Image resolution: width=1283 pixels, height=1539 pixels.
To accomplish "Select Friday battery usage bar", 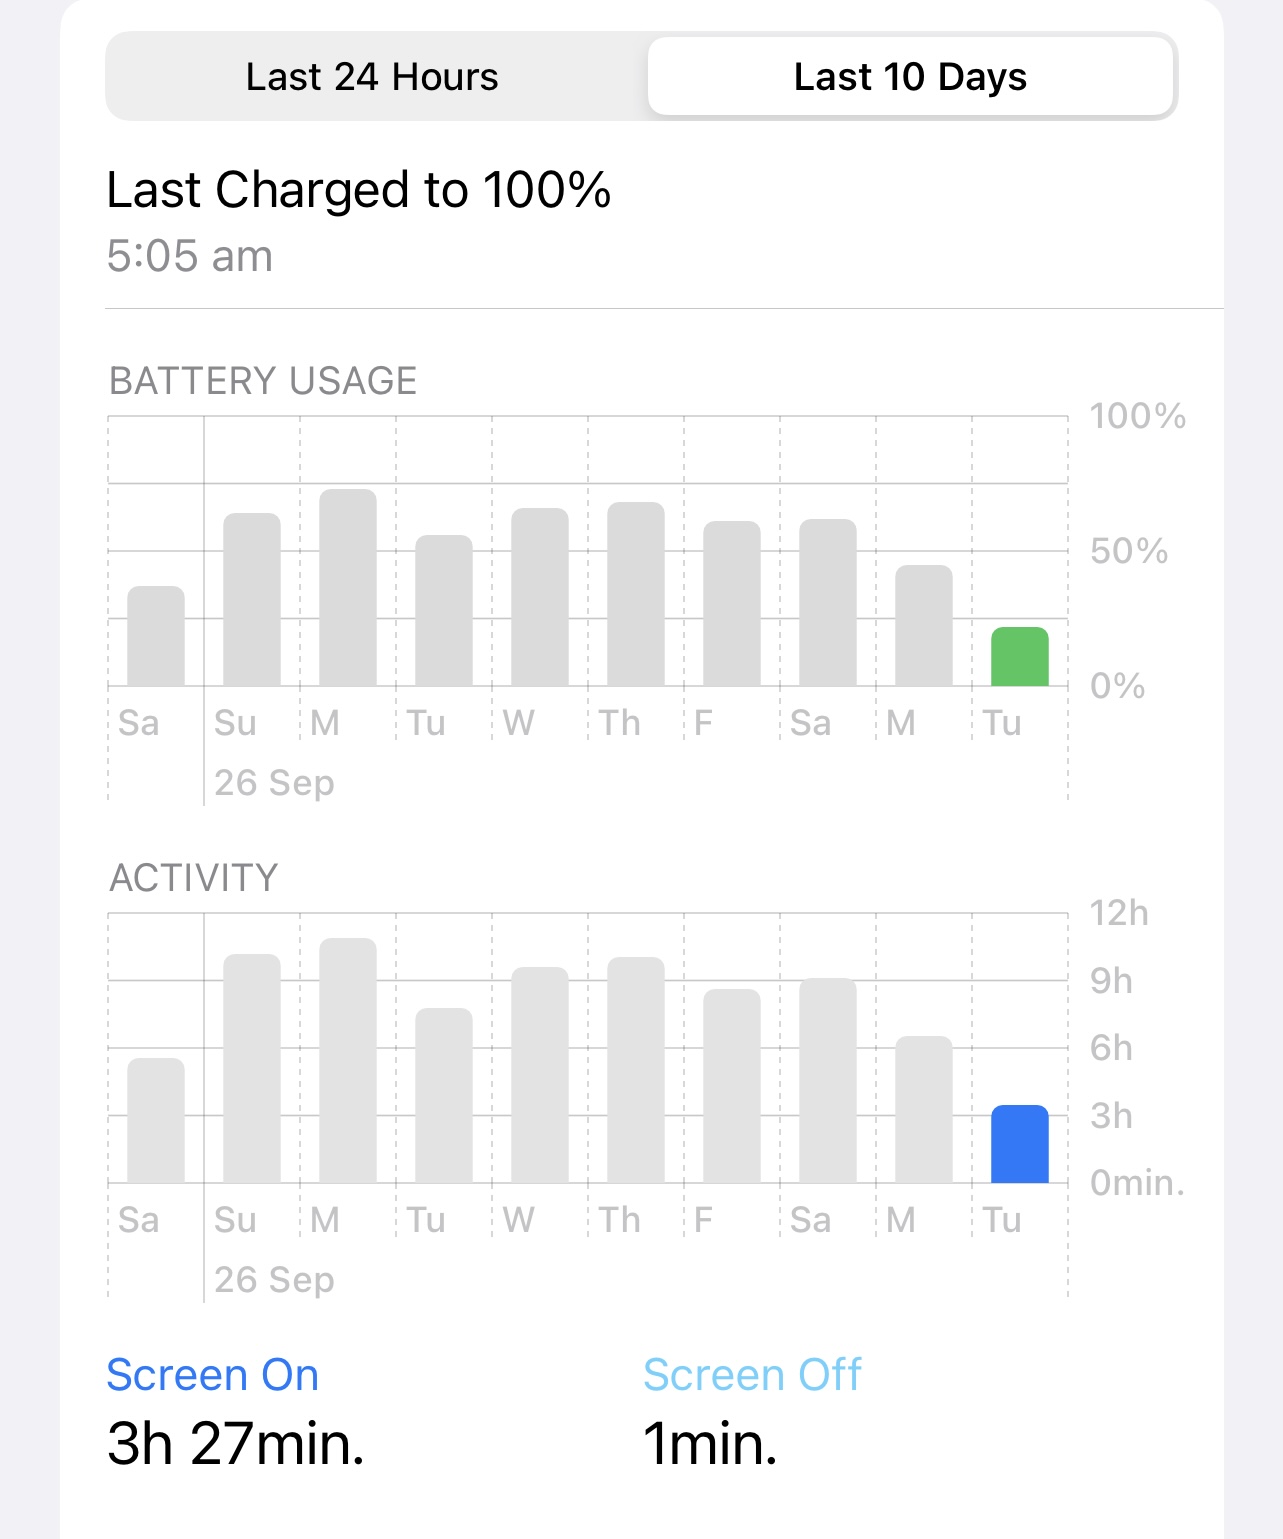I will click(732, 603).
